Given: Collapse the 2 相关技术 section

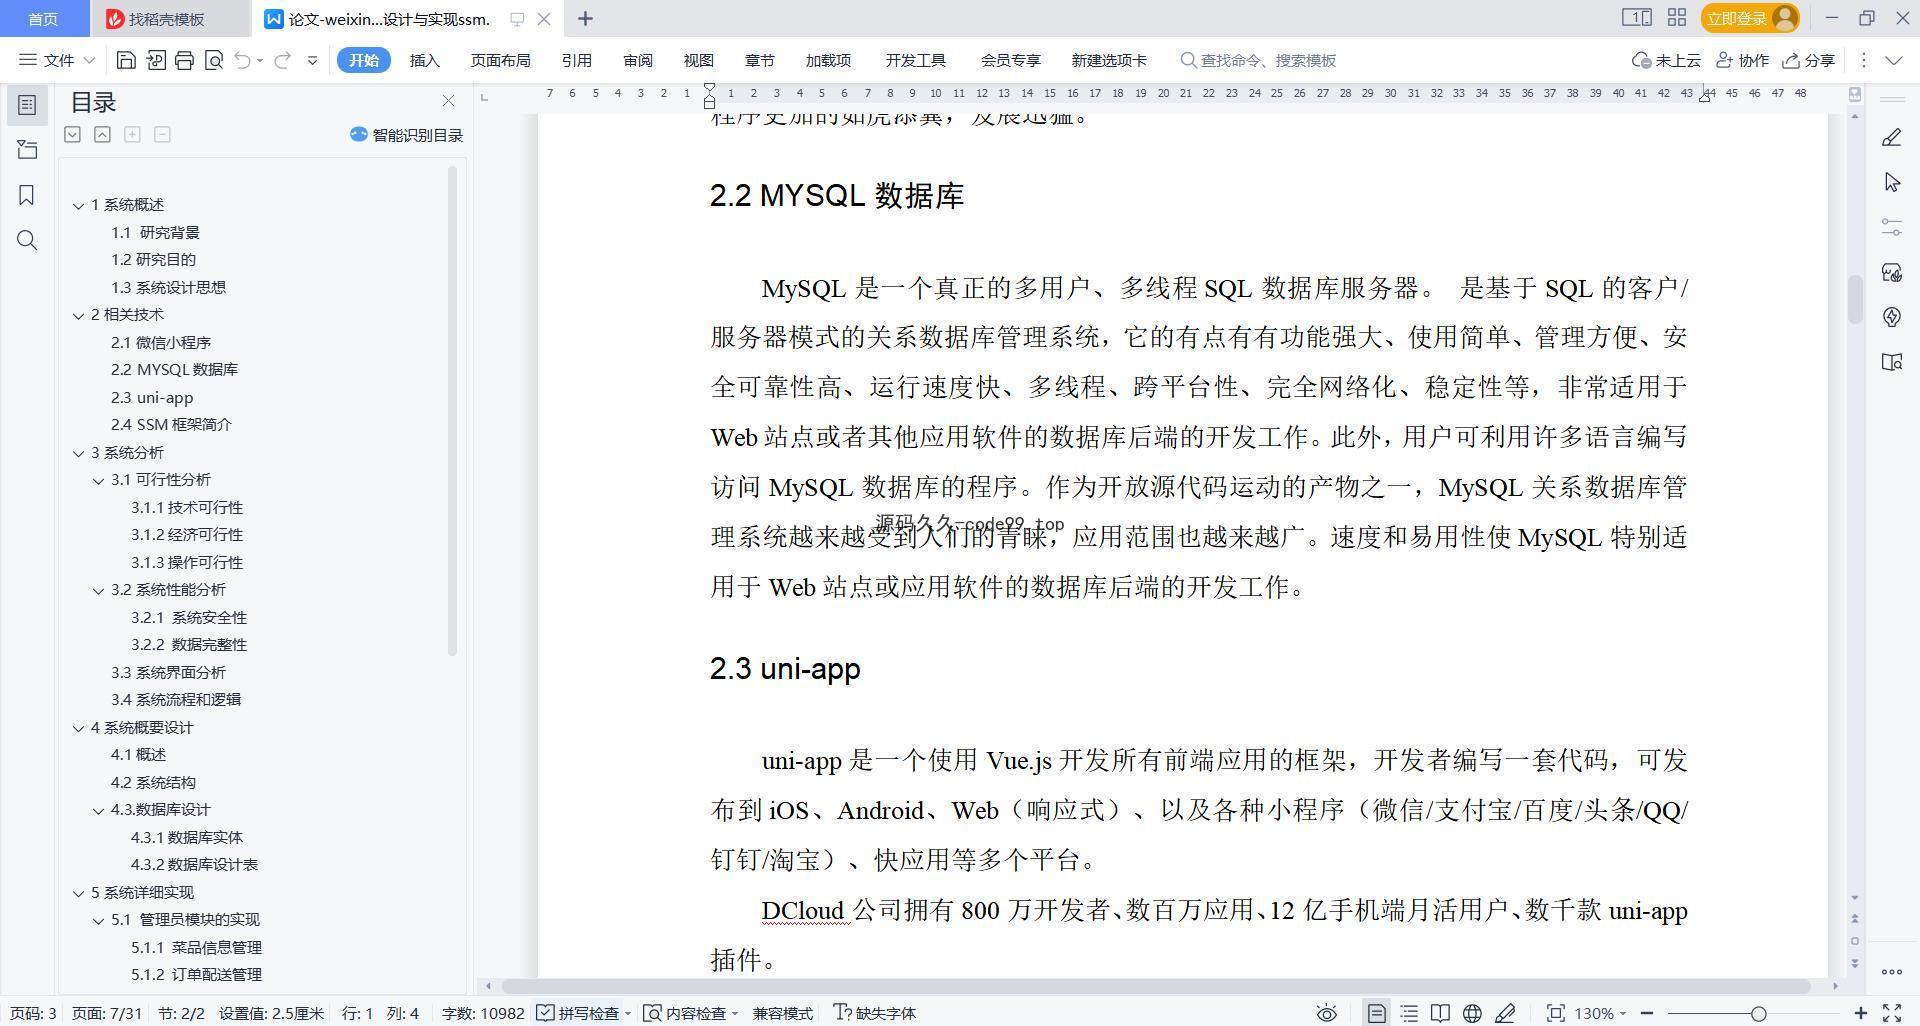Looking at the screenshot, I should click(78, 315).
